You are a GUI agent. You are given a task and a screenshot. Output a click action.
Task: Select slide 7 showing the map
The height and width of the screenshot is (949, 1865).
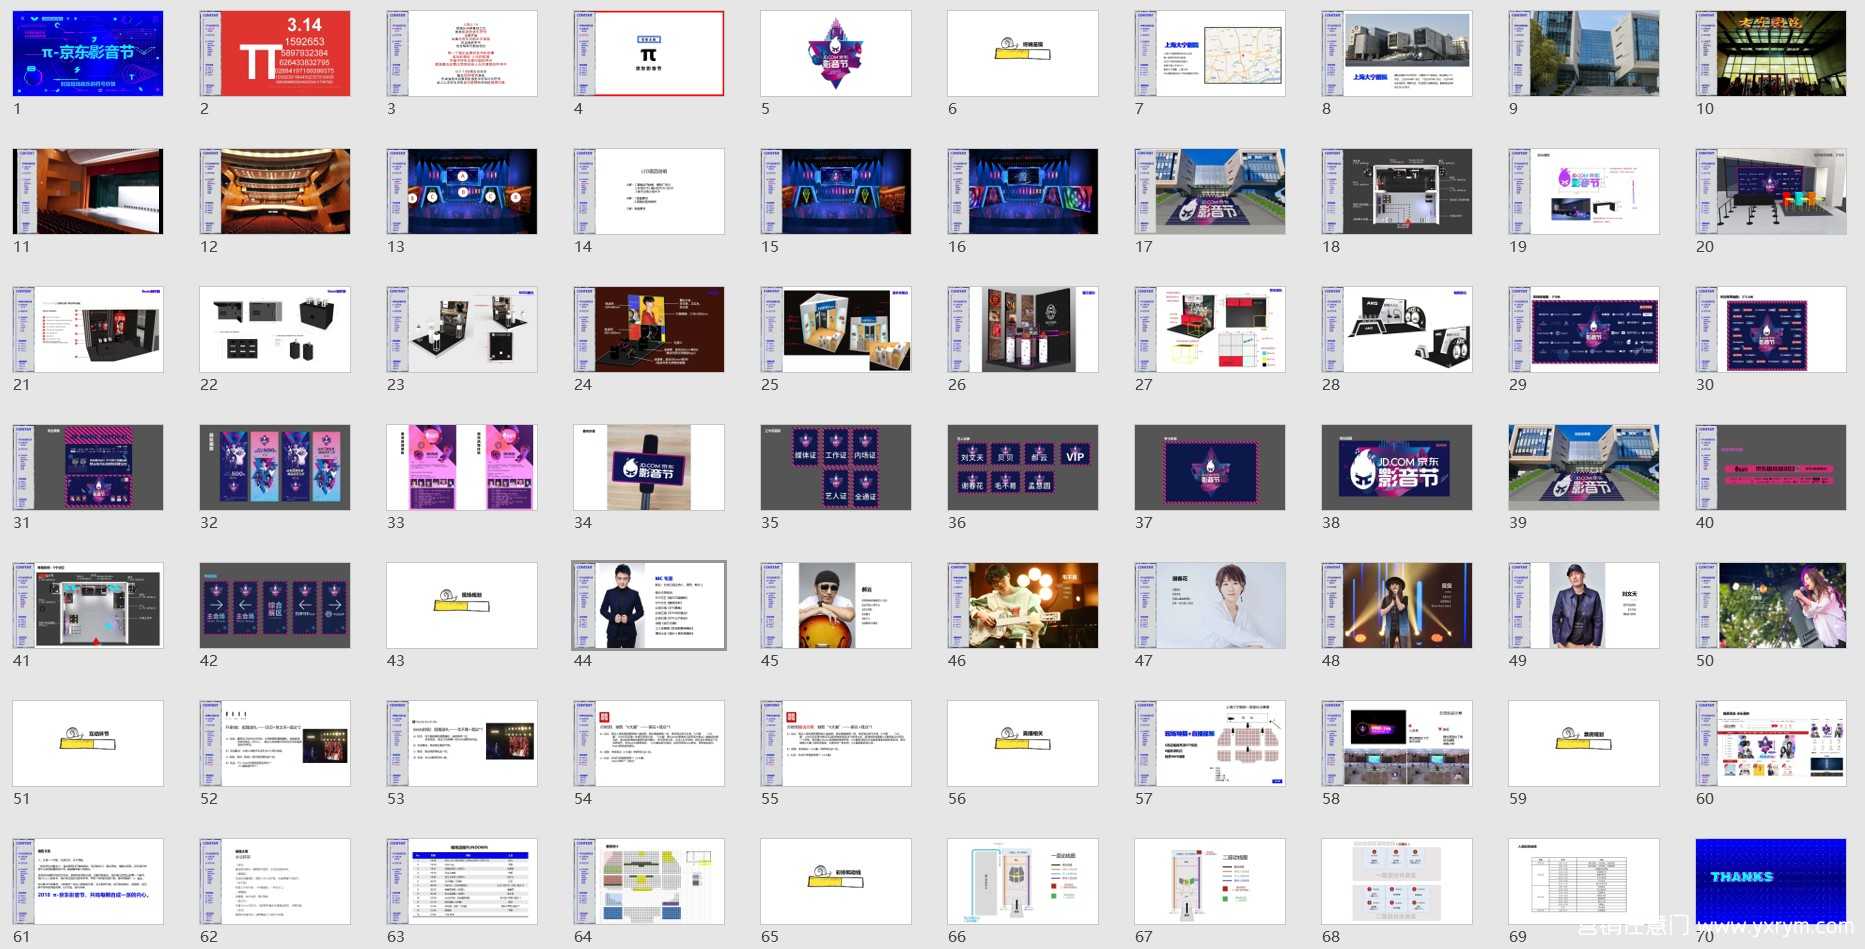[x=1210, y=54]
